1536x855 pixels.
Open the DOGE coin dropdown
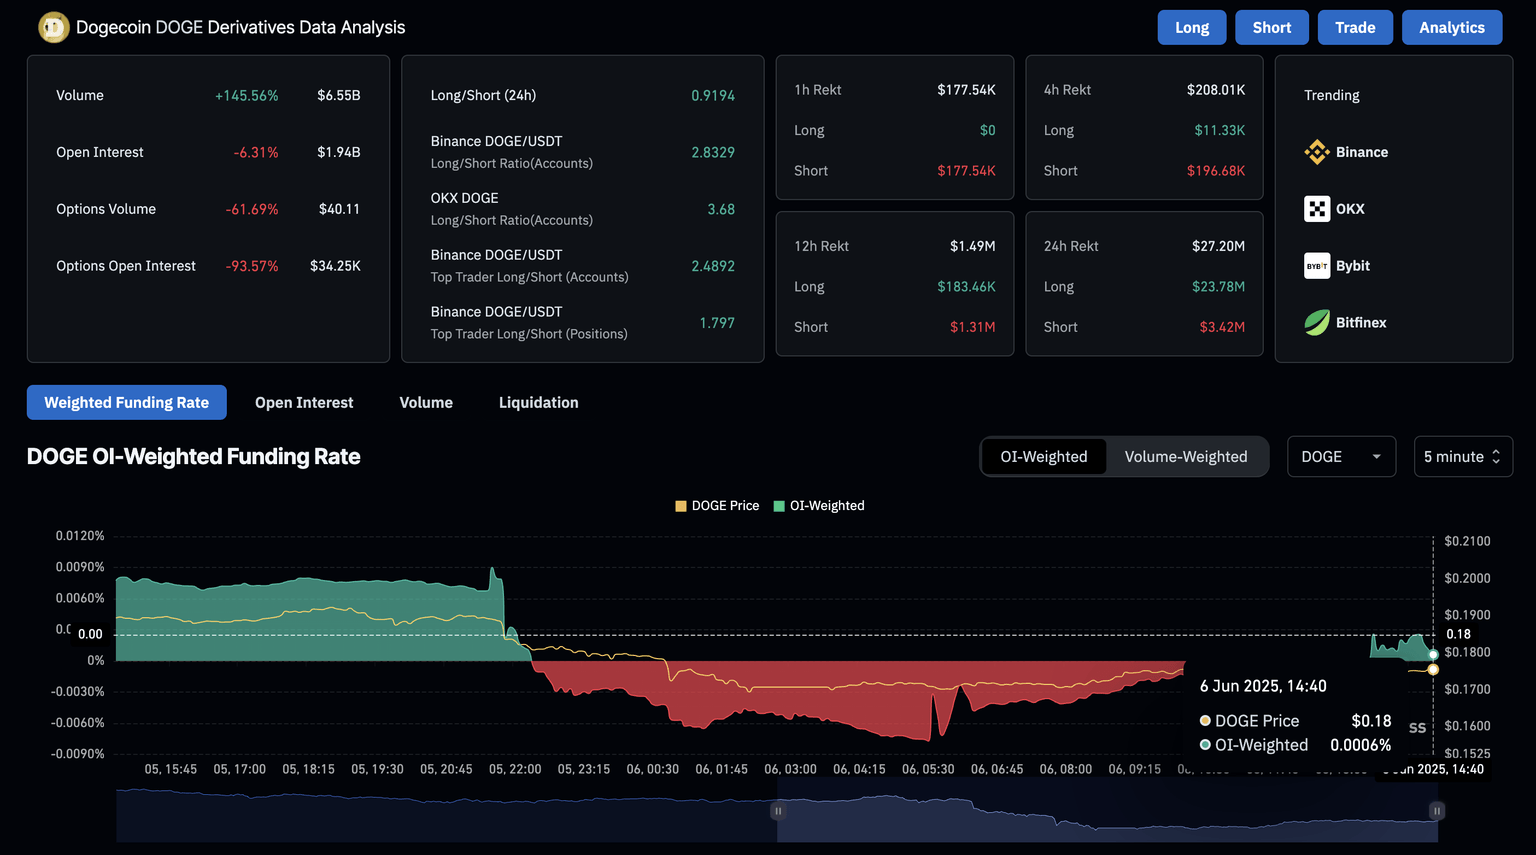click(1340, 457)
